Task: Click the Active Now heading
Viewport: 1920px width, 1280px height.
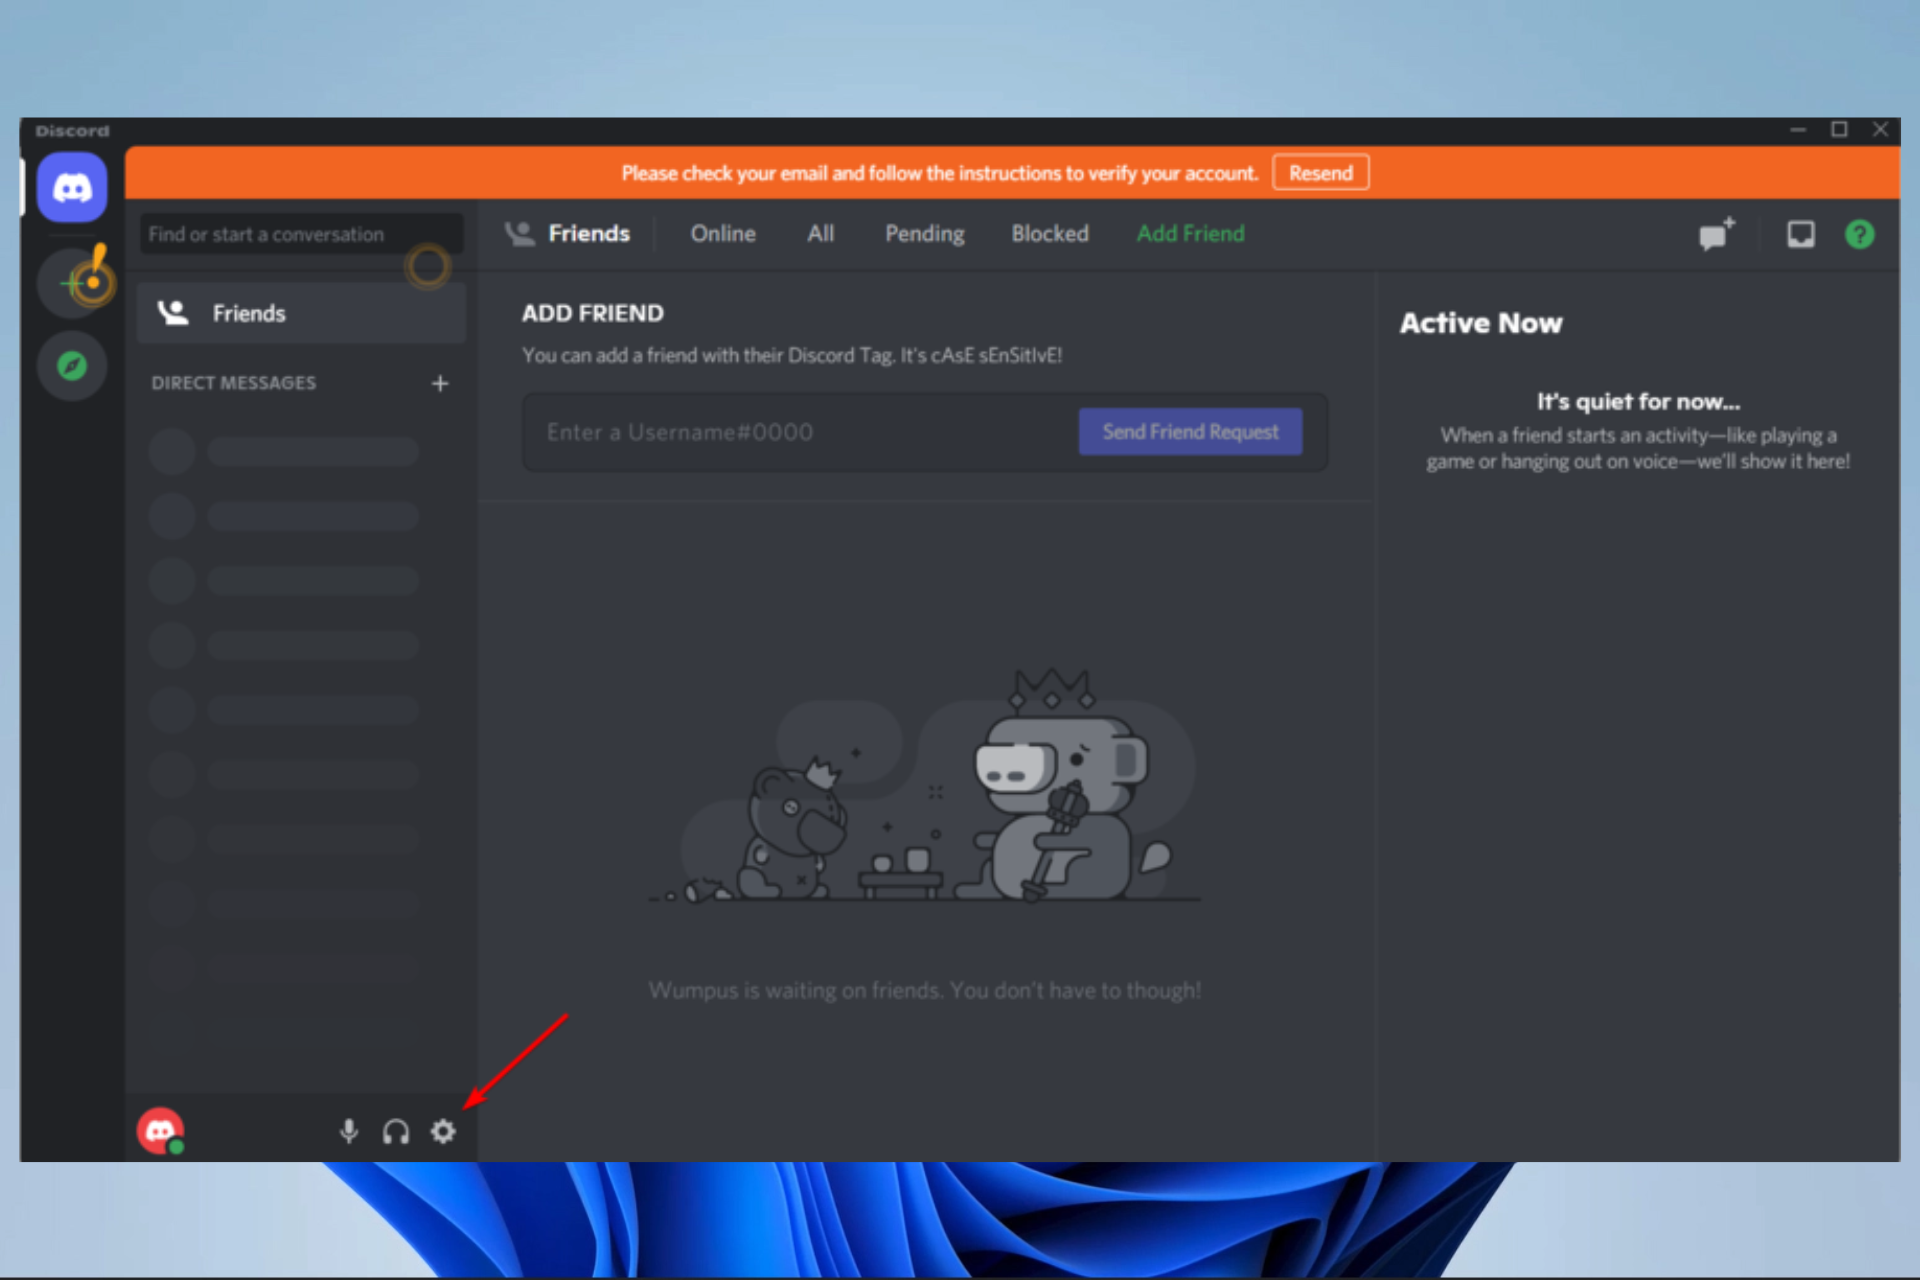Action: [x=1481, y=323]
